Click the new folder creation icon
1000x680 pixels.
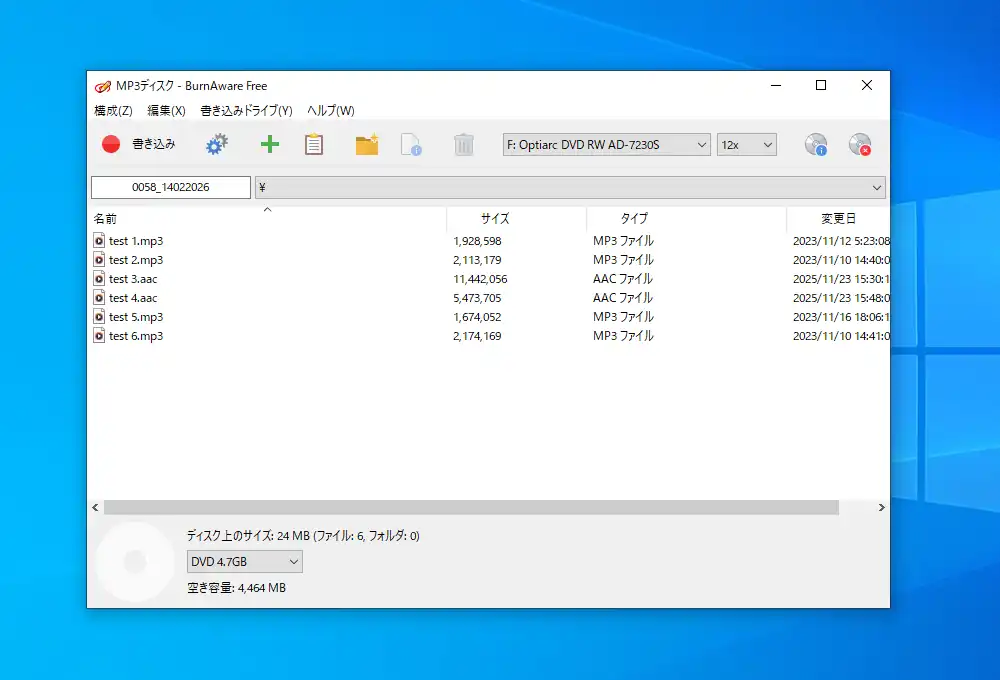click(x=365, y=144)
